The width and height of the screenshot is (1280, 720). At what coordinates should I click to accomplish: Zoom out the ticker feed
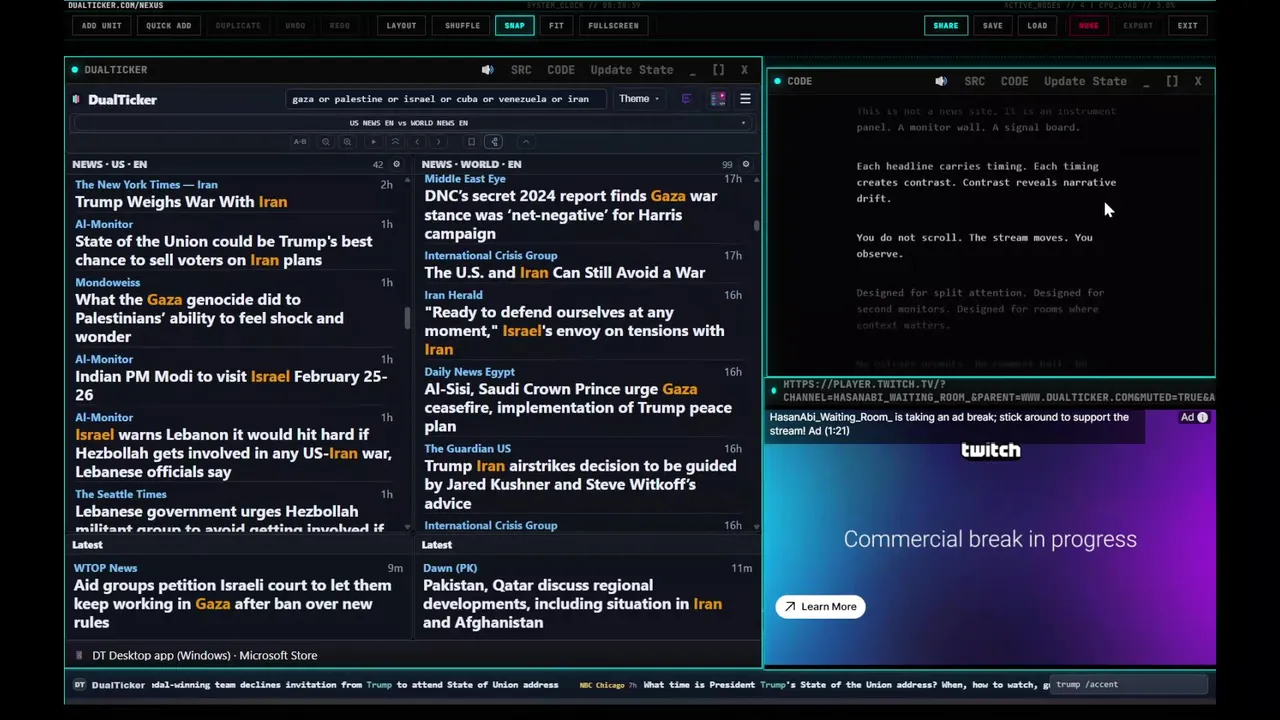(326, 142)
